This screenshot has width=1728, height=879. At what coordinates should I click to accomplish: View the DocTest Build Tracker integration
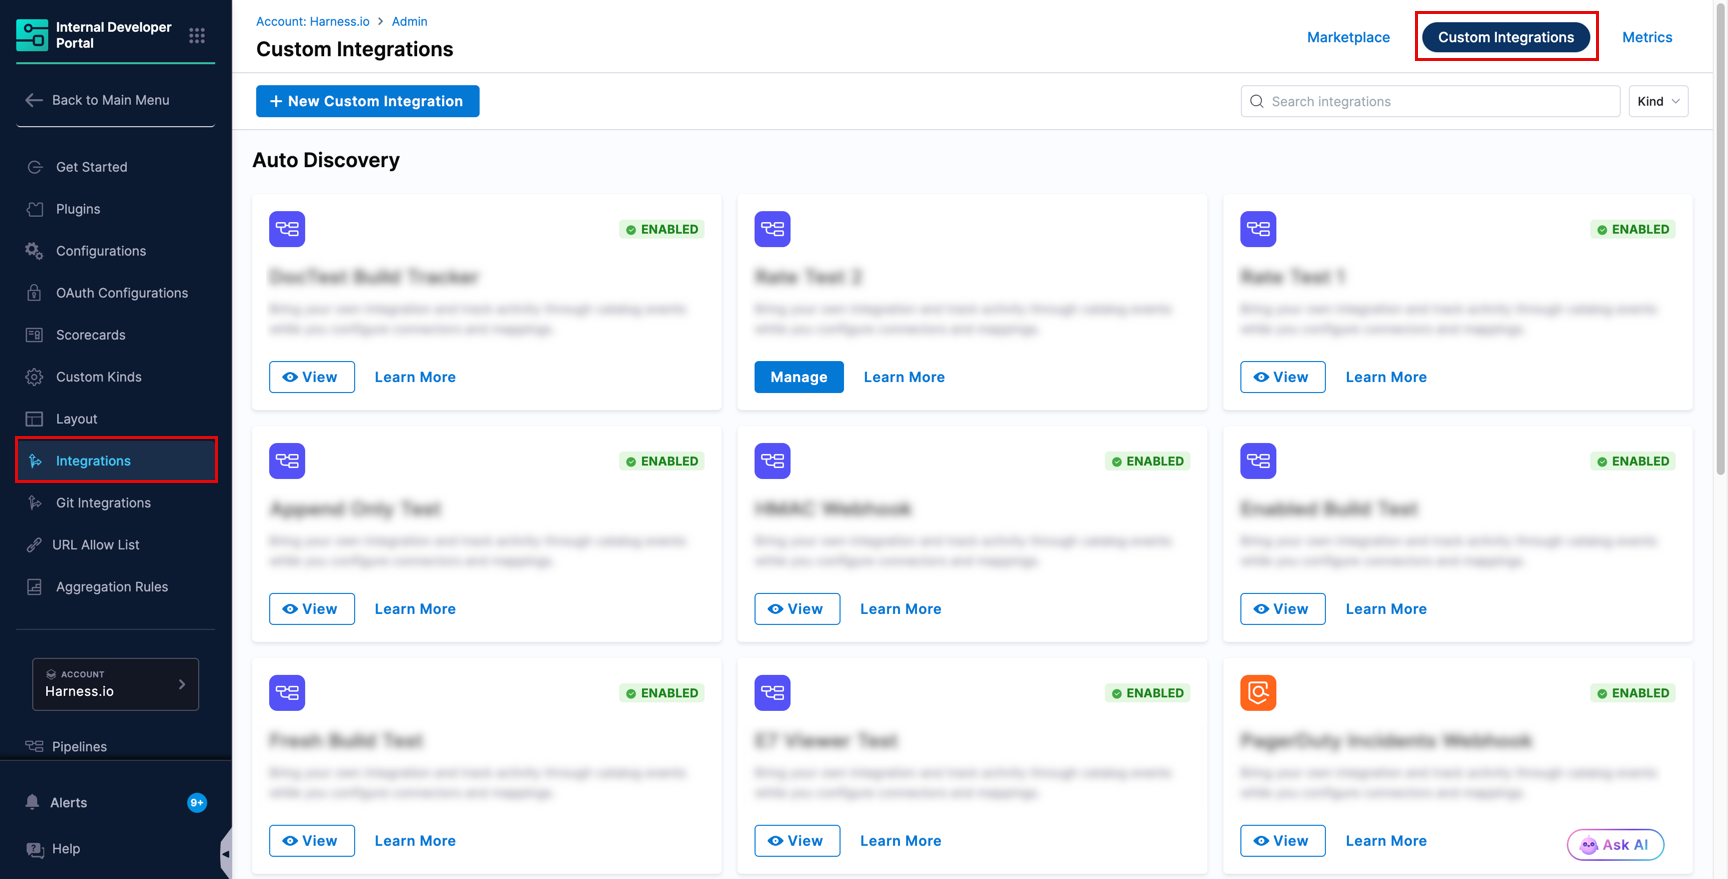[x=312, y=377]
